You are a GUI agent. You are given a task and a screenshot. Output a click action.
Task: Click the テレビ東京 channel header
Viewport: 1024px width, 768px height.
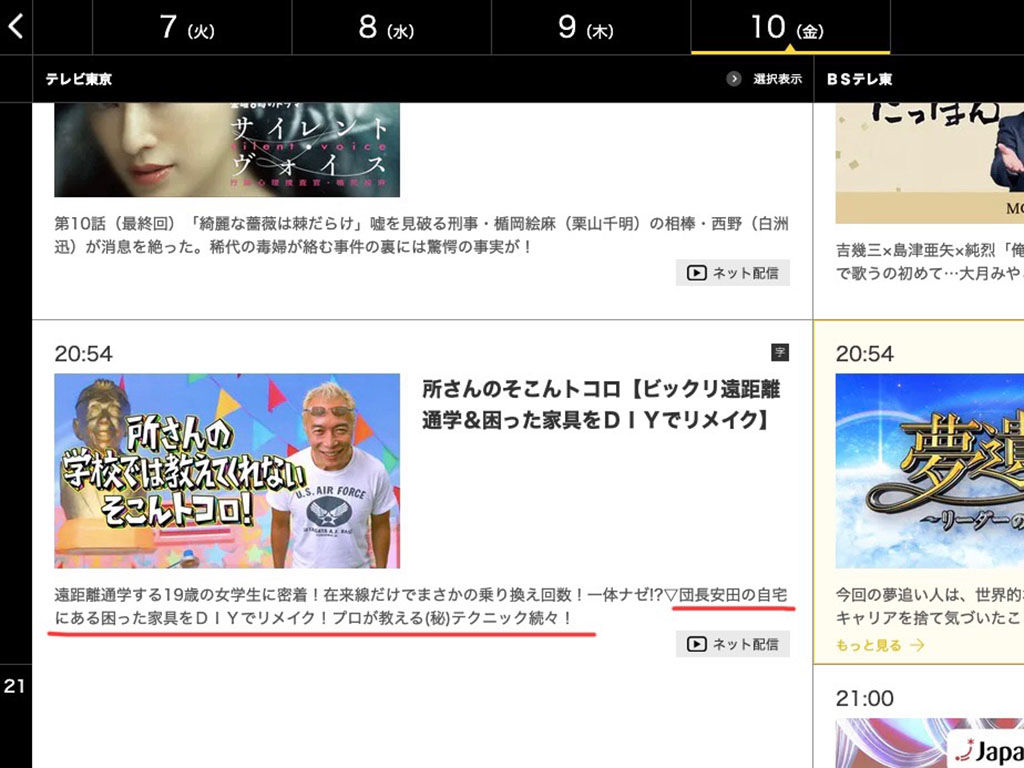(78, 79)
